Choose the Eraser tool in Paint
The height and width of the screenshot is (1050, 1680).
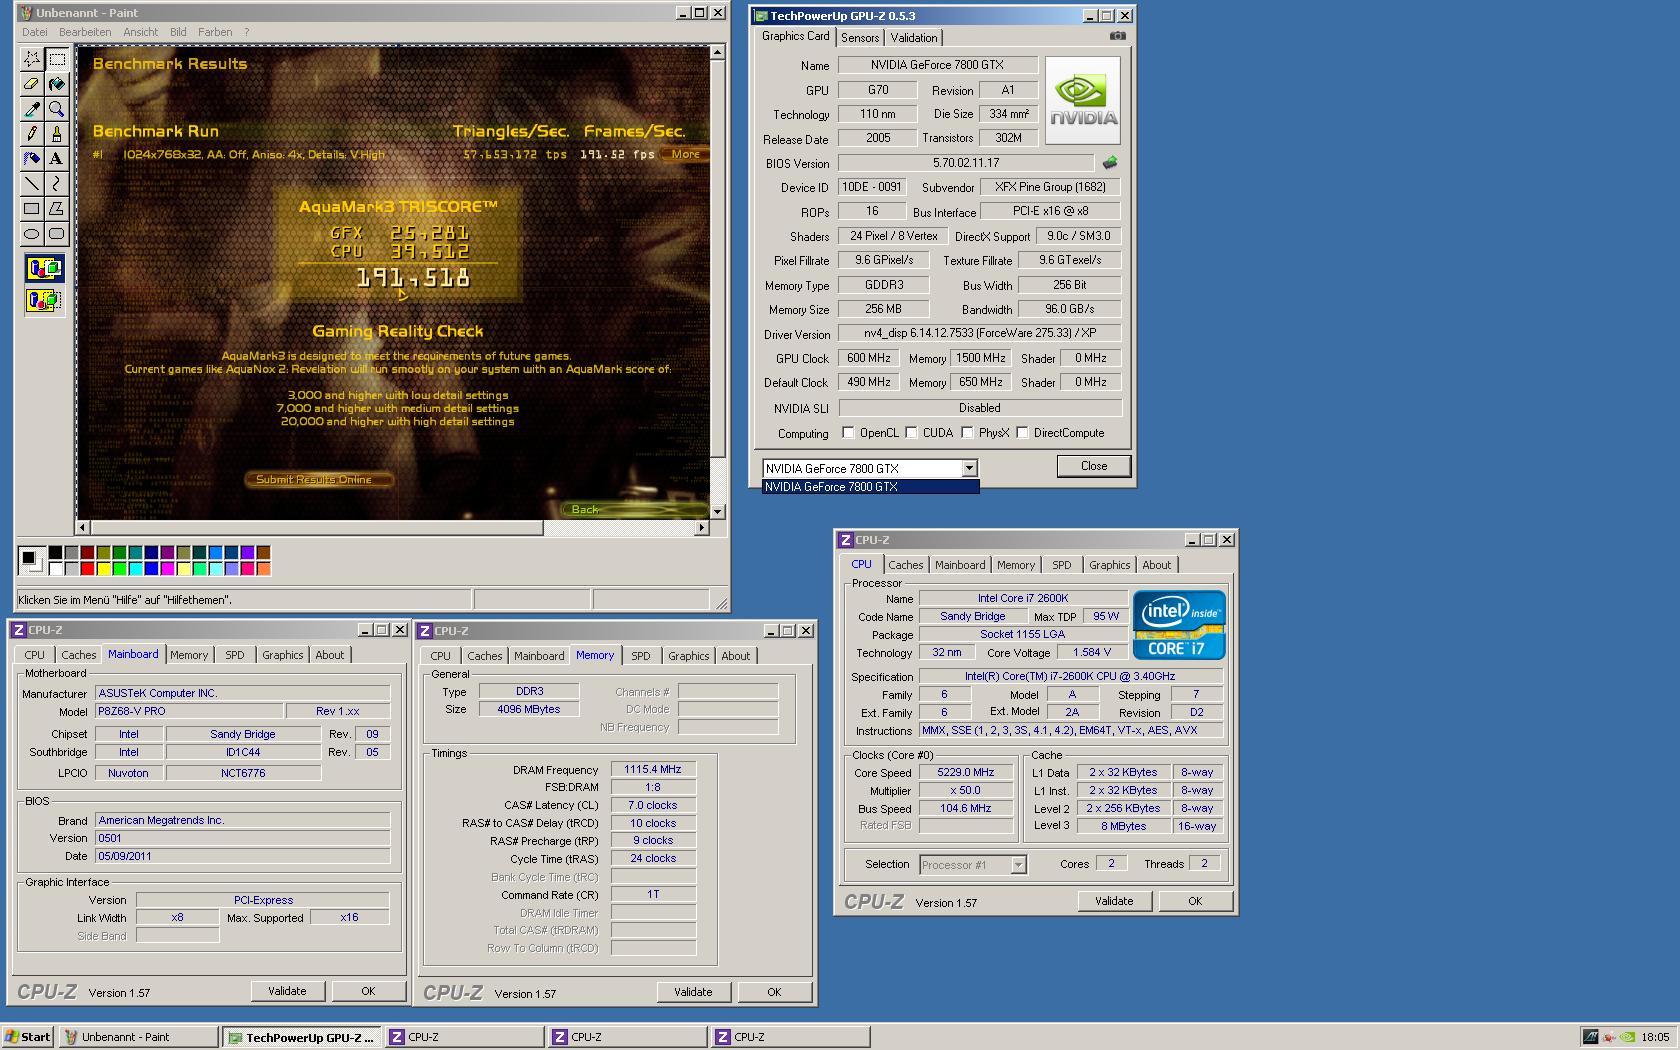32,84
